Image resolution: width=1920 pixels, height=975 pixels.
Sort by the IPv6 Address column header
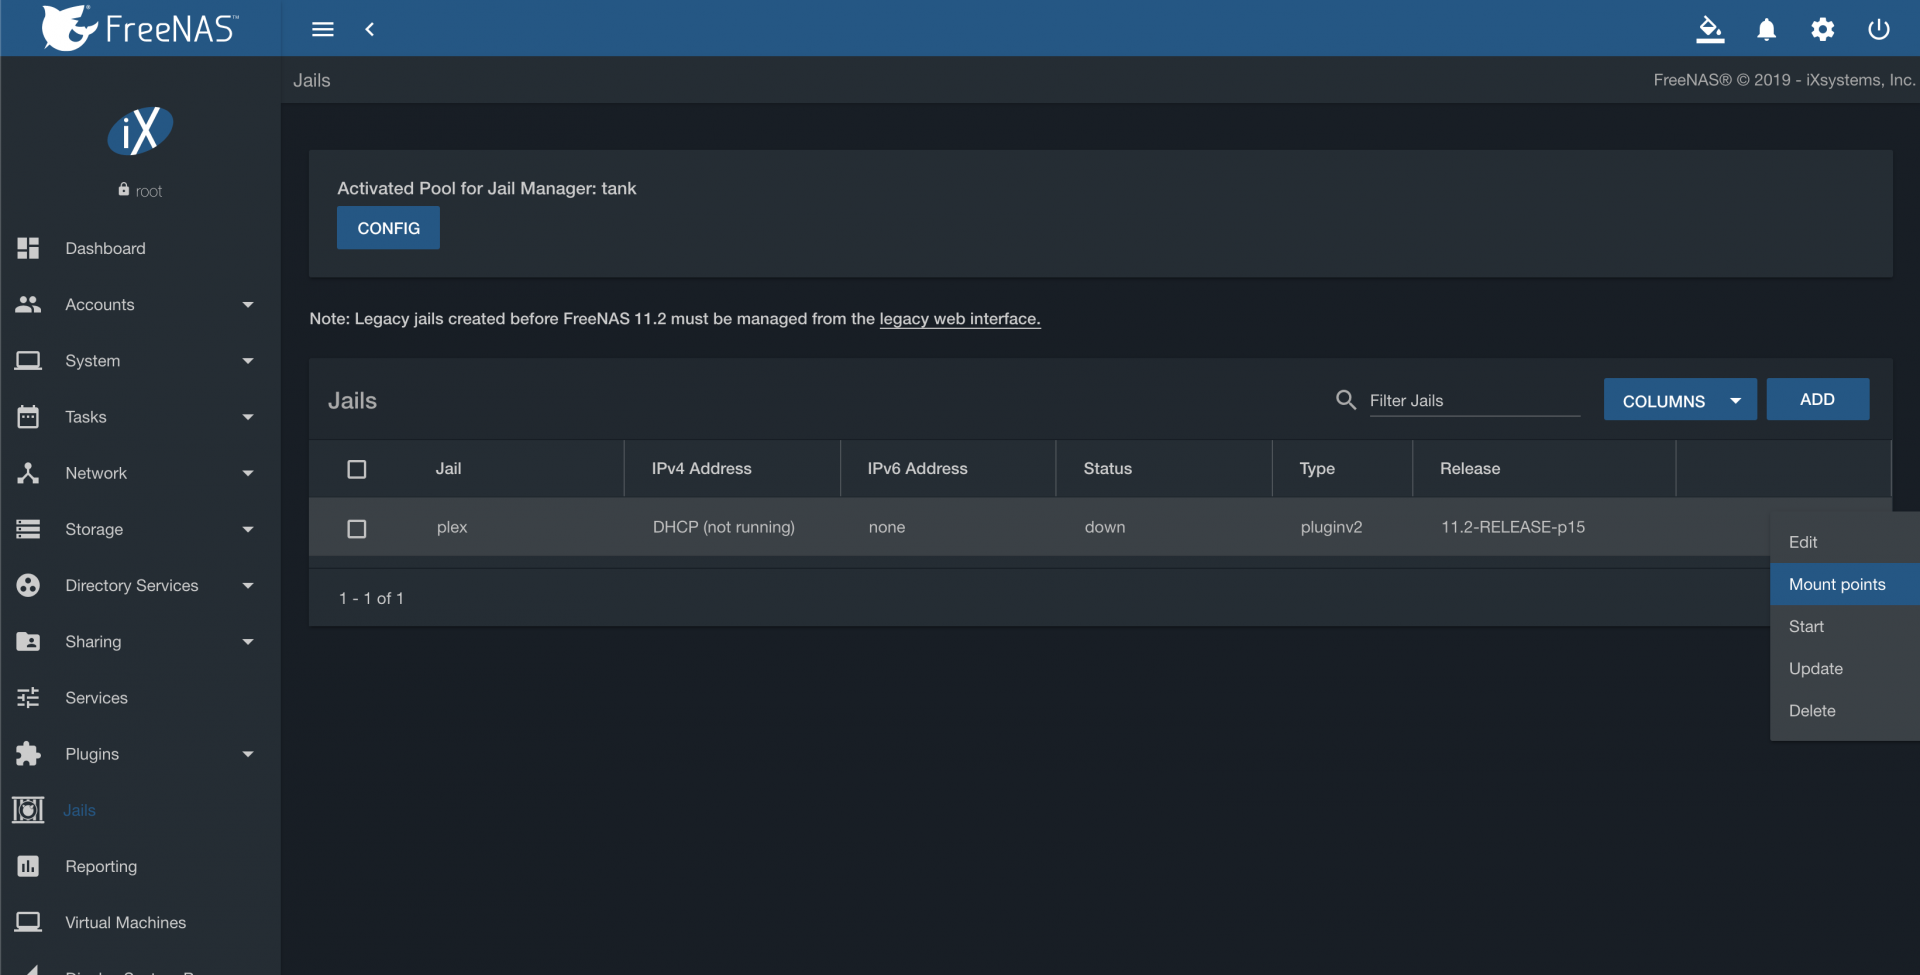[x=917, y=468]
